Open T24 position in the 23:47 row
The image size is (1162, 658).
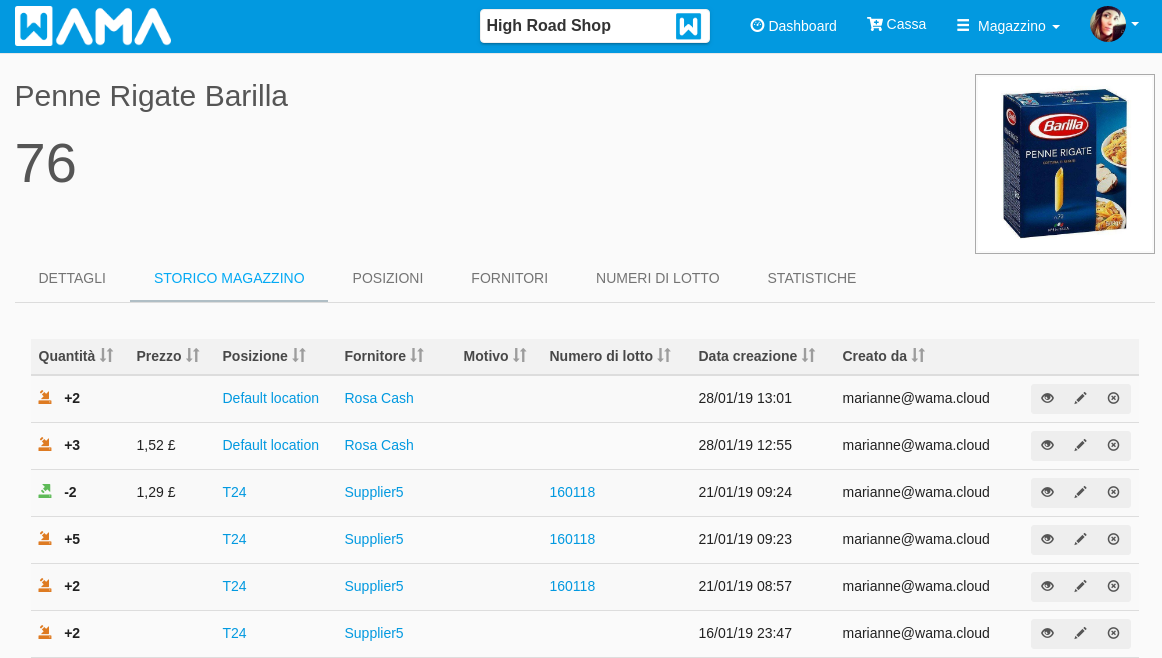pos(234,634)
